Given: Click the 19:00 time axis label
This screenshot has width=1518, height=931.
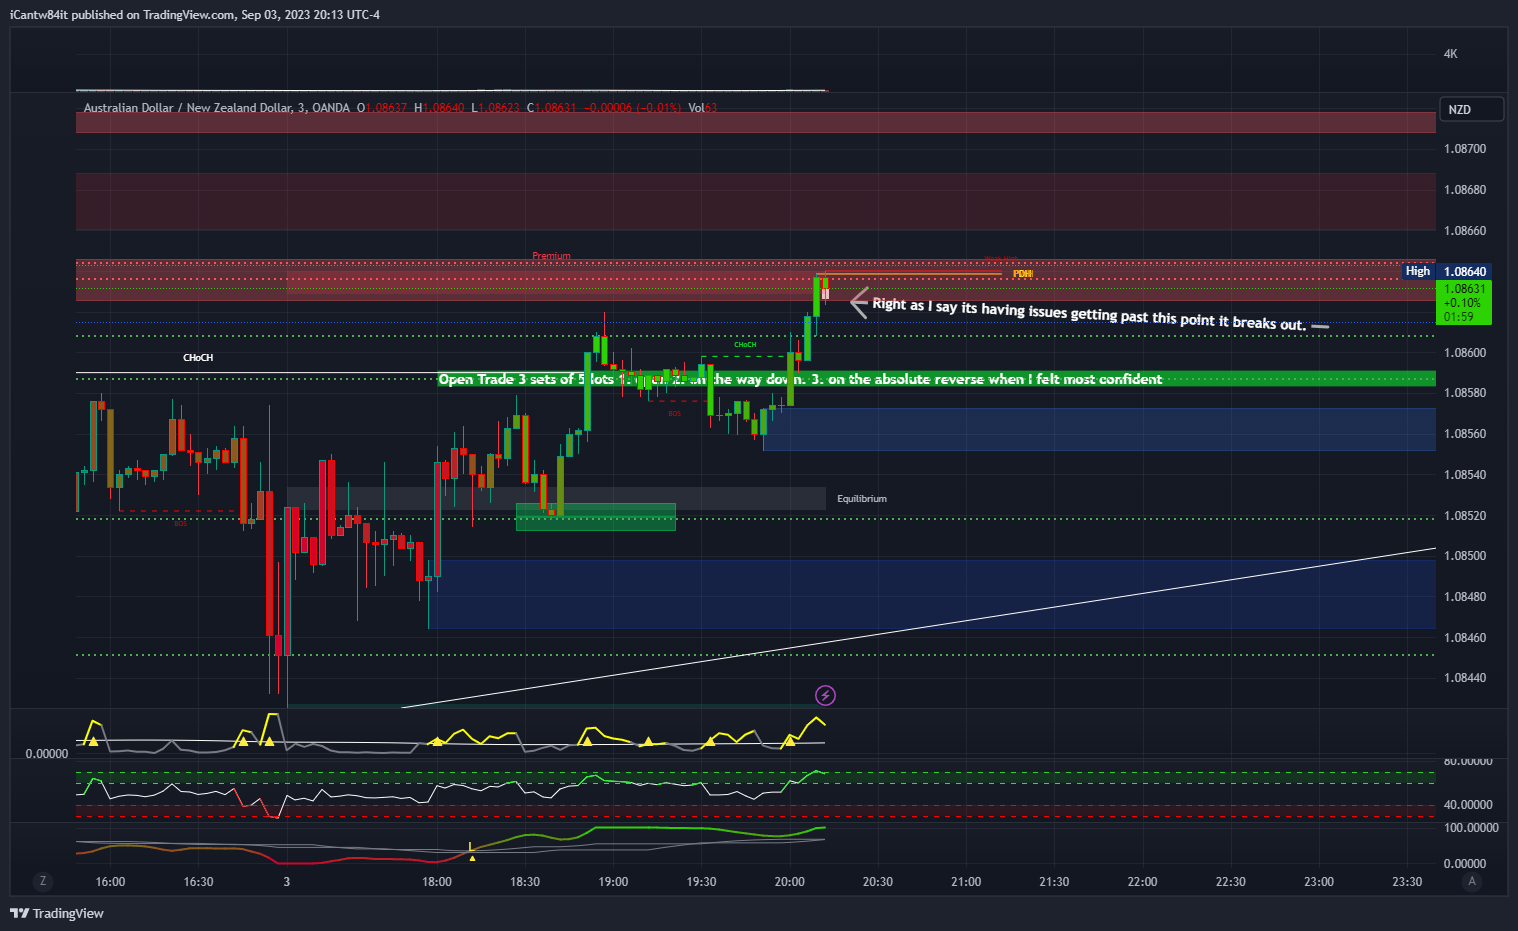Looking at the screenshot, I should 613,882.
